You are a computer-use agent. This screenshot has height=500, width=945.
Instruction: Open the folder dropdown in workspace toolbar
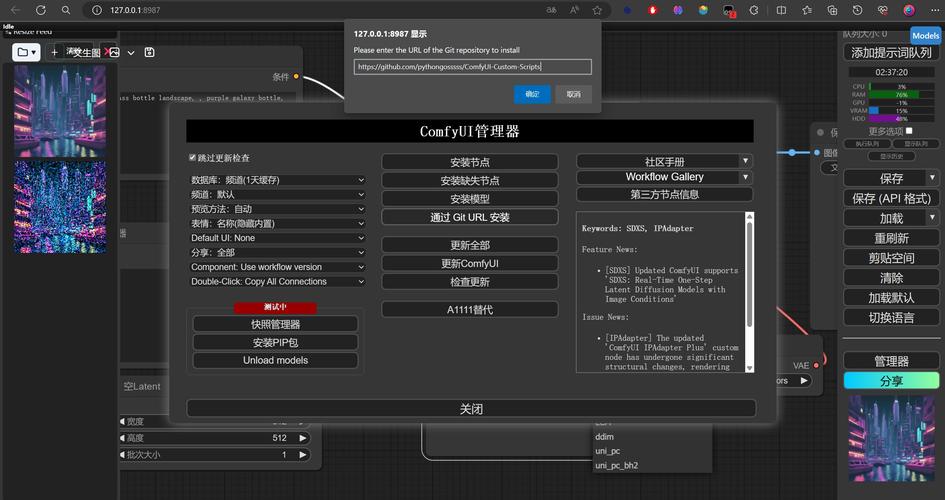(26, 52)
